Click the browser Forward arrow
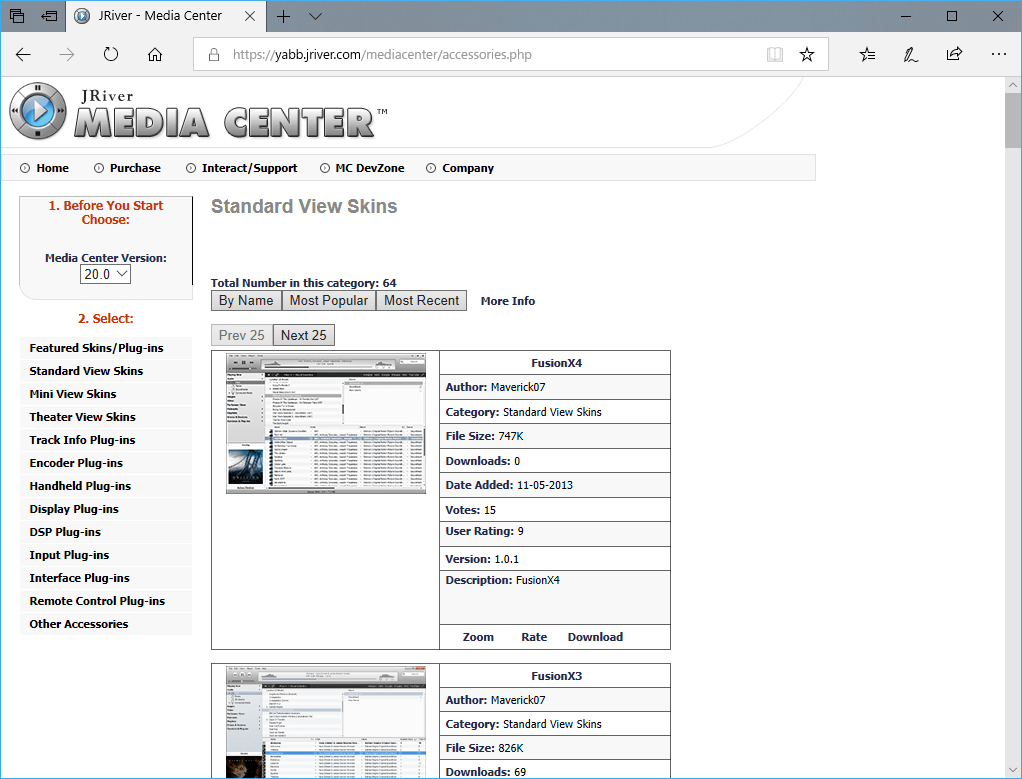The image size is (1022, 779). pyautogui.click(x=67, y=55)
